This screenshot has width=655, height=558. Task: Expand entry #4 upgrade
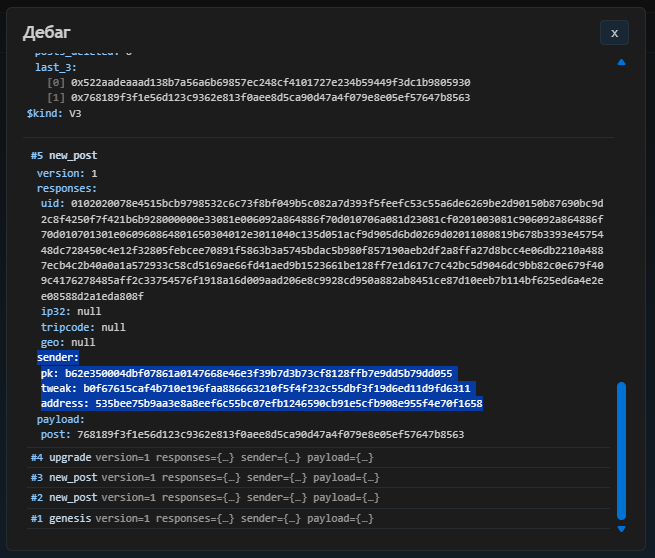tap(318, 457)
